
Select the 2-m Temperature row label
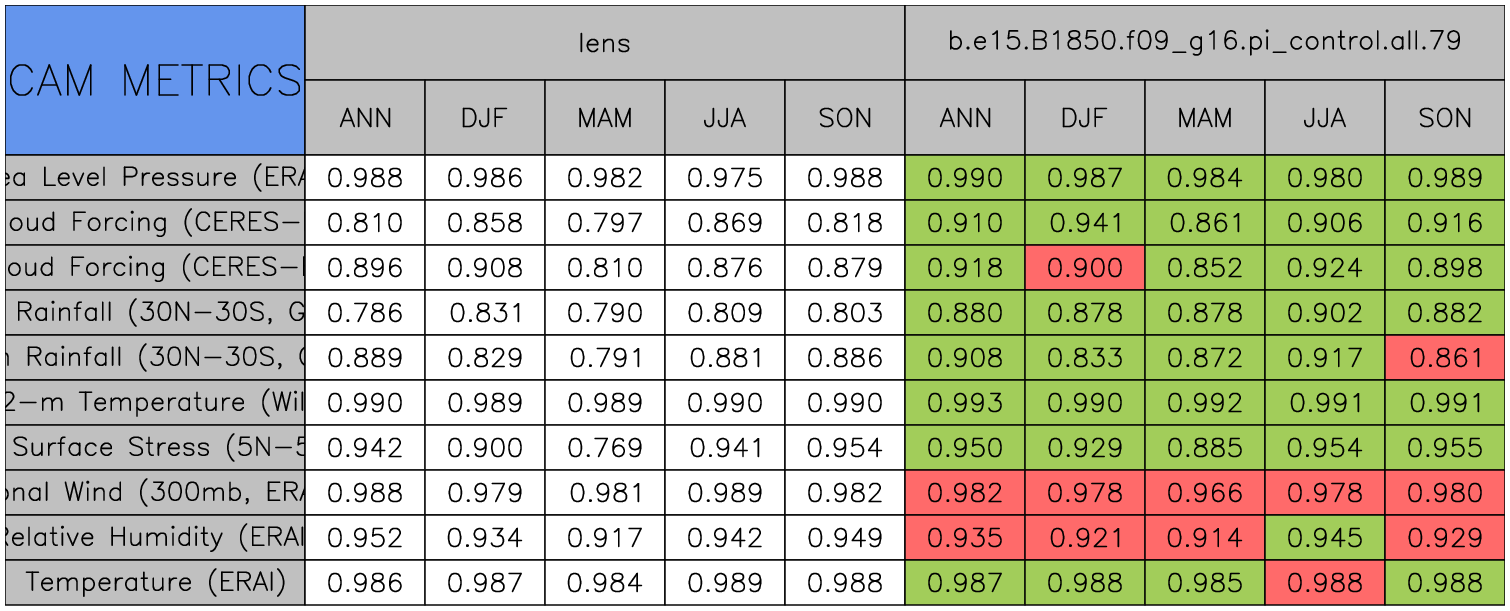[x=155, y=403]
